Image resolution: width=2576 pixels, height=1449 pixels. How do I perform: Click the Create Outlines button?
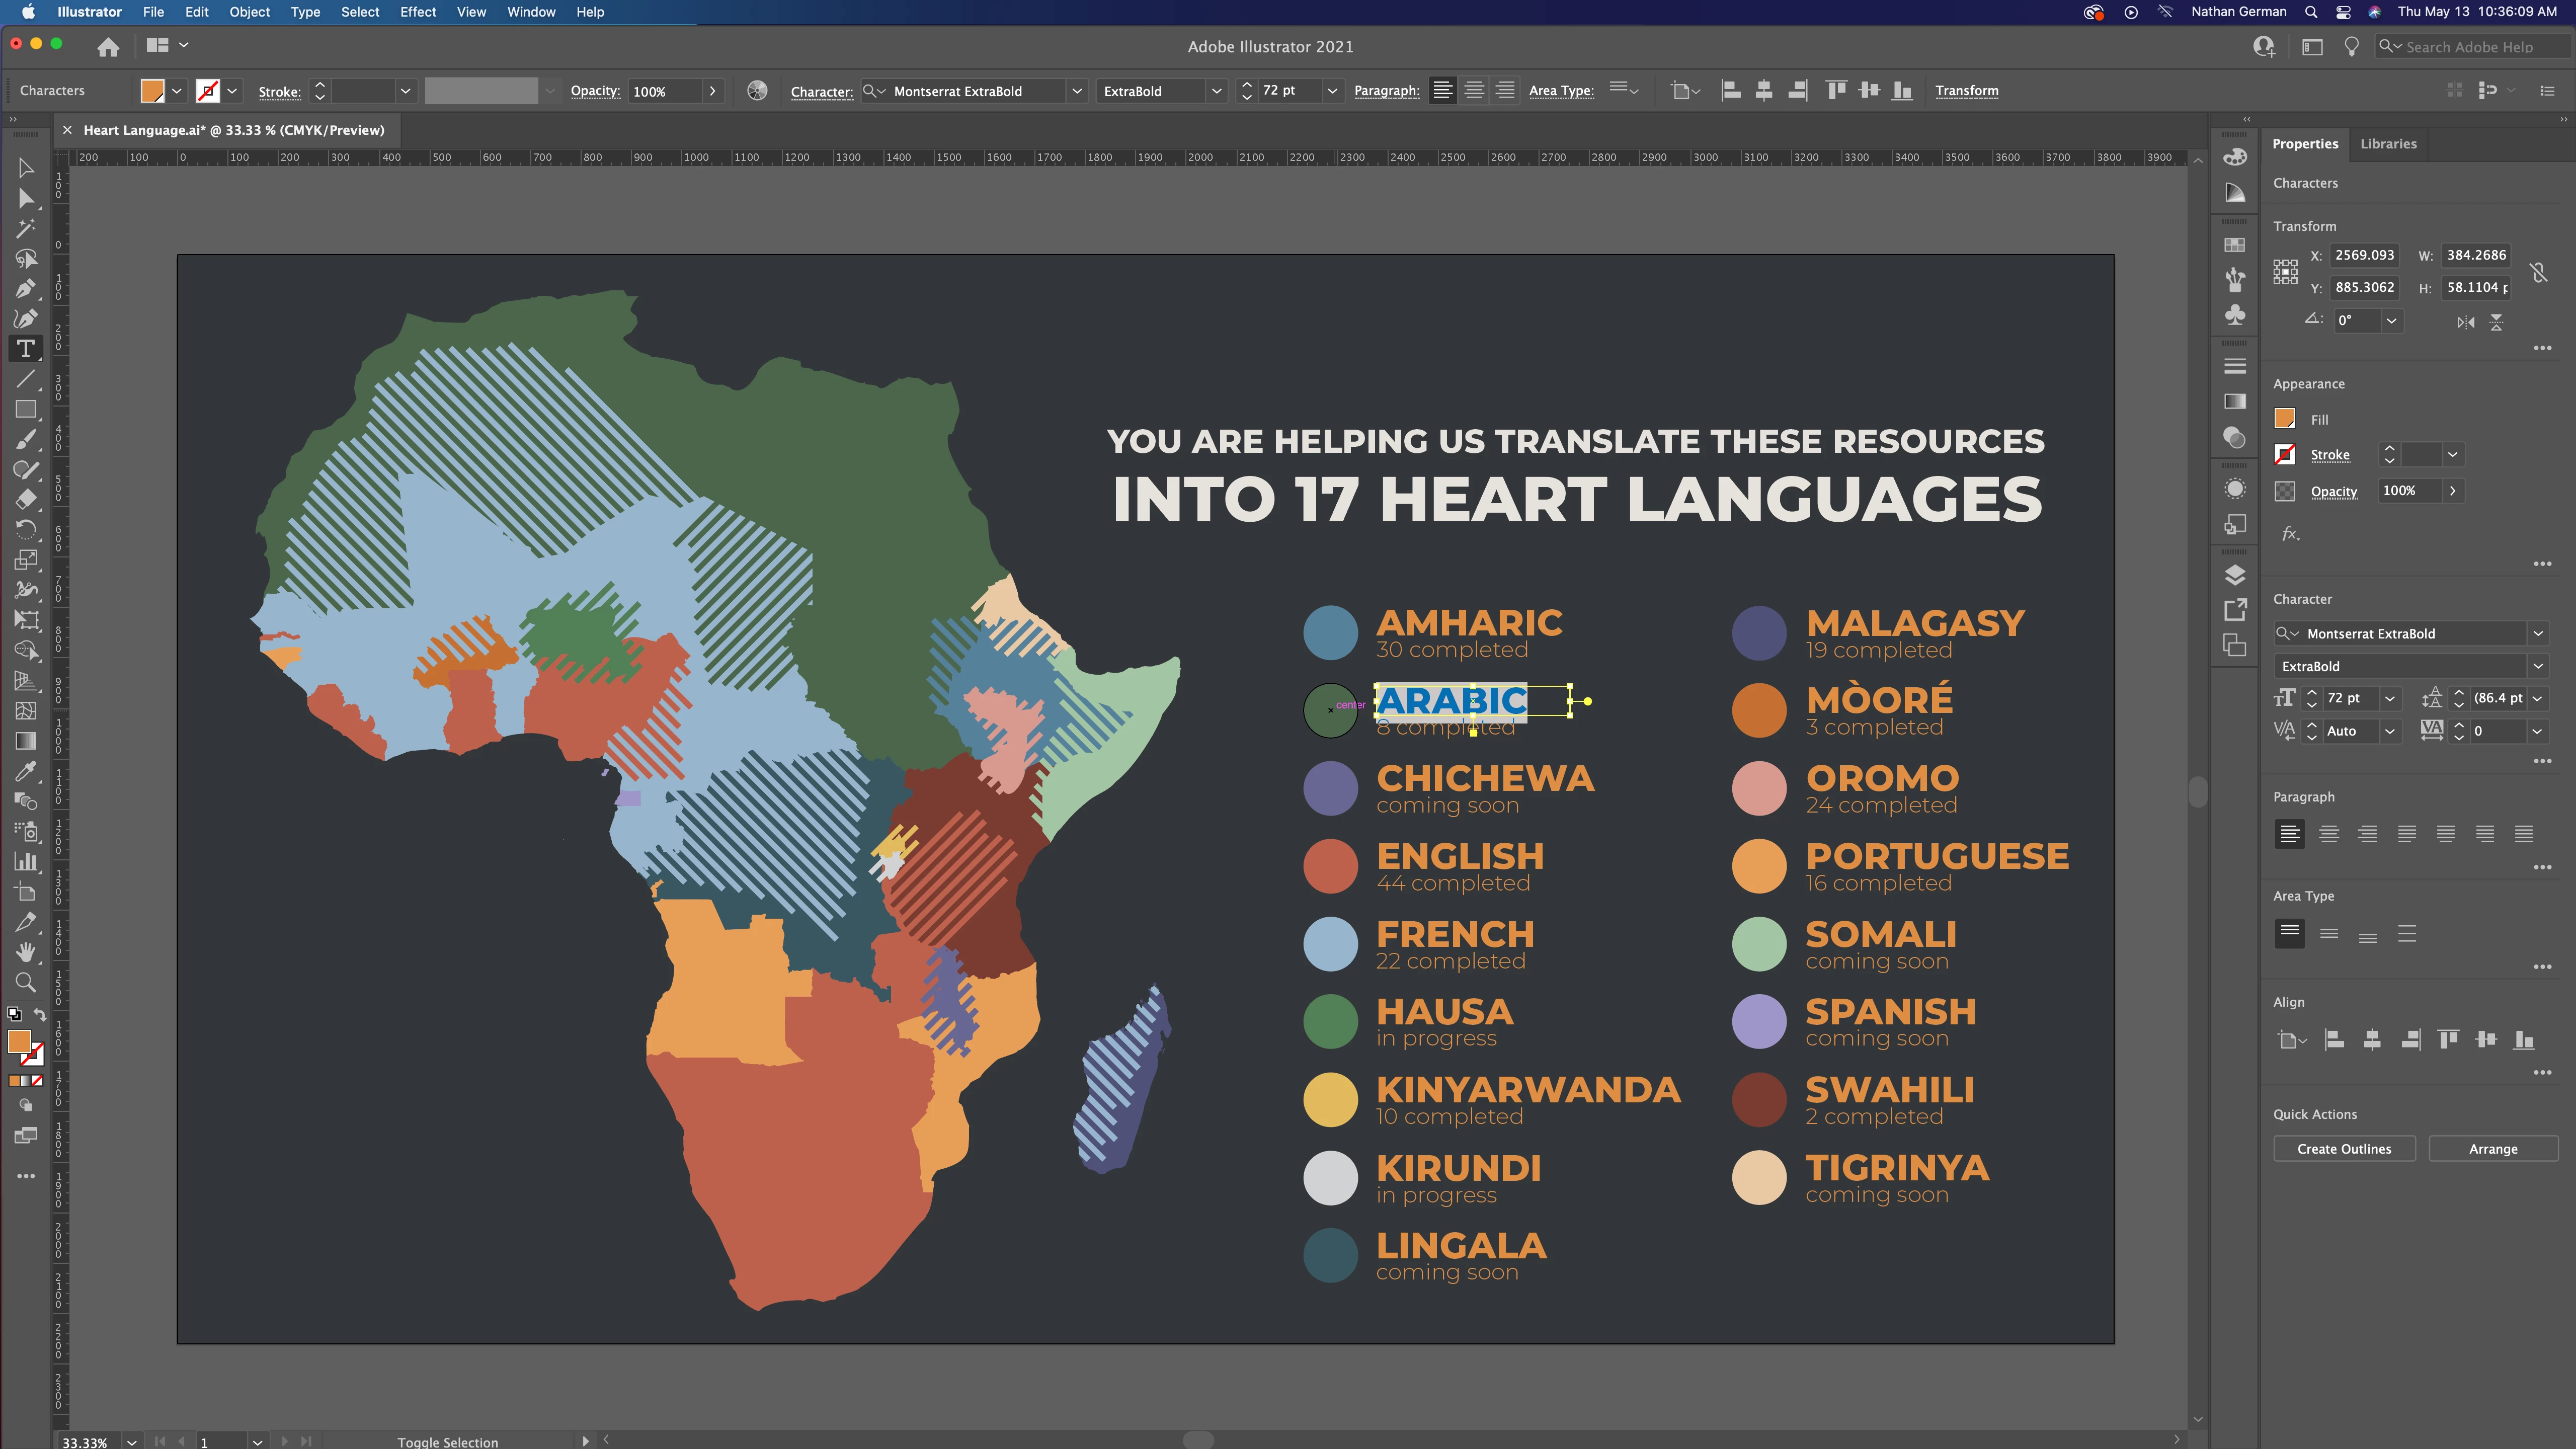coord(2344,1149)
